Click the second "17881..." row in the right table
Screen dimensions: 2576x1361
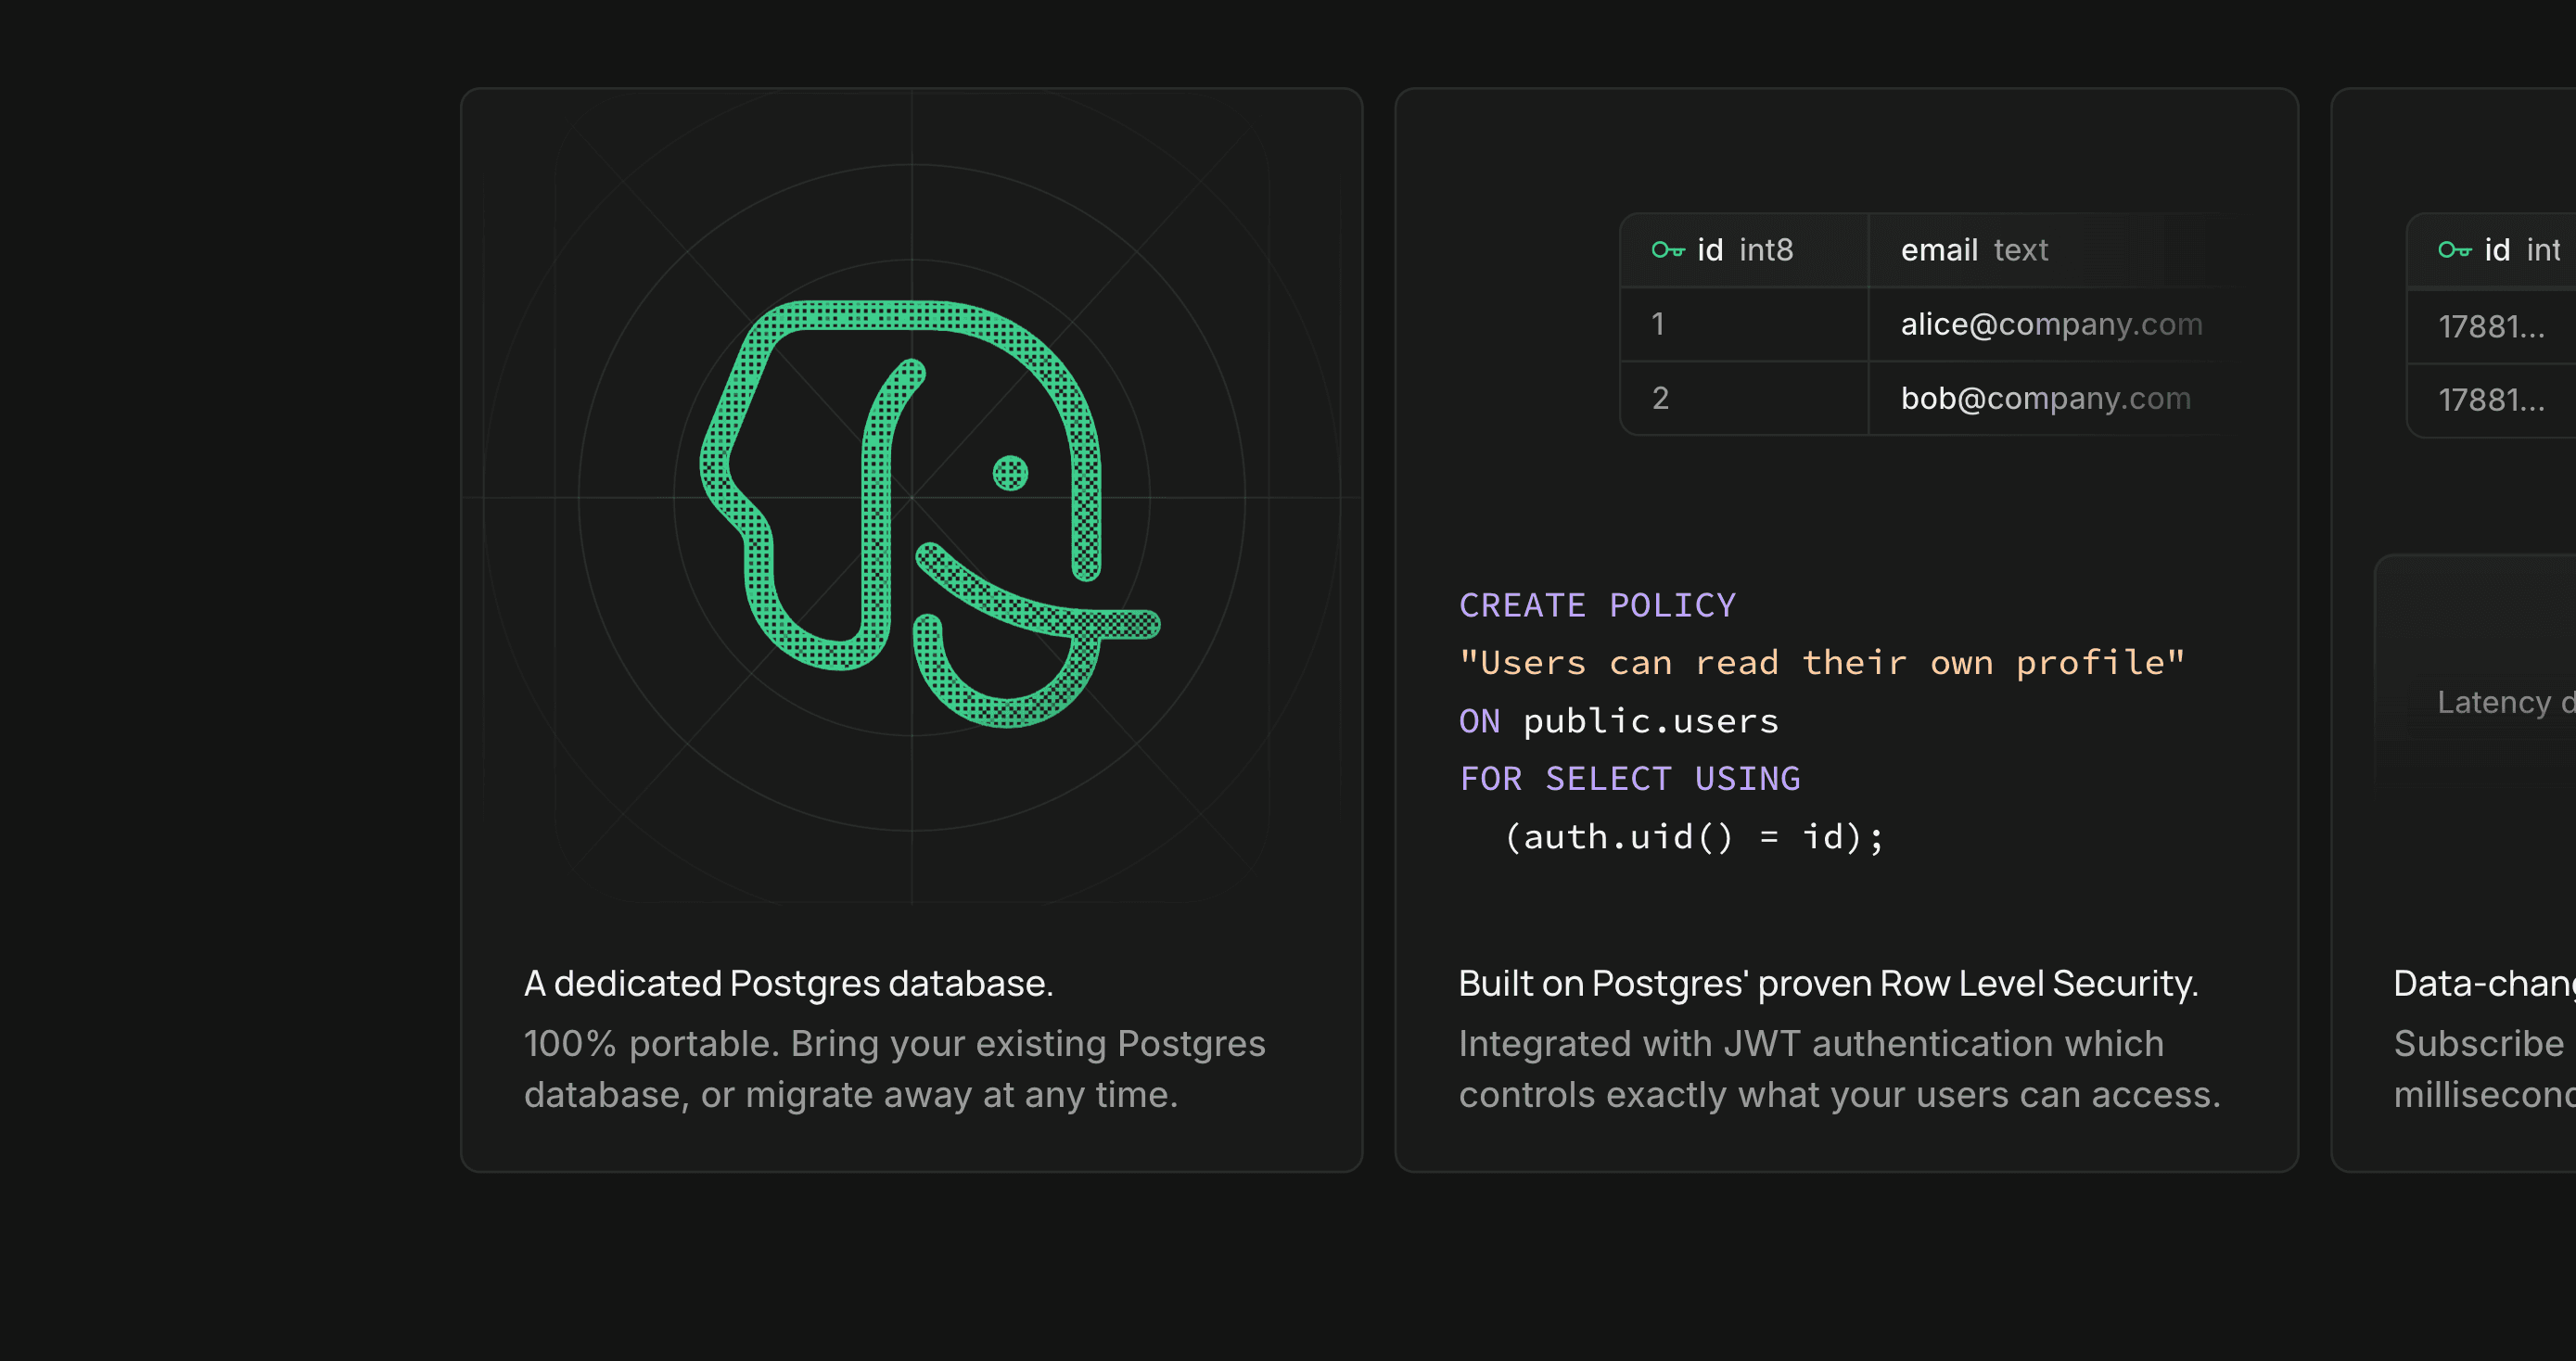coord(2491,400)
